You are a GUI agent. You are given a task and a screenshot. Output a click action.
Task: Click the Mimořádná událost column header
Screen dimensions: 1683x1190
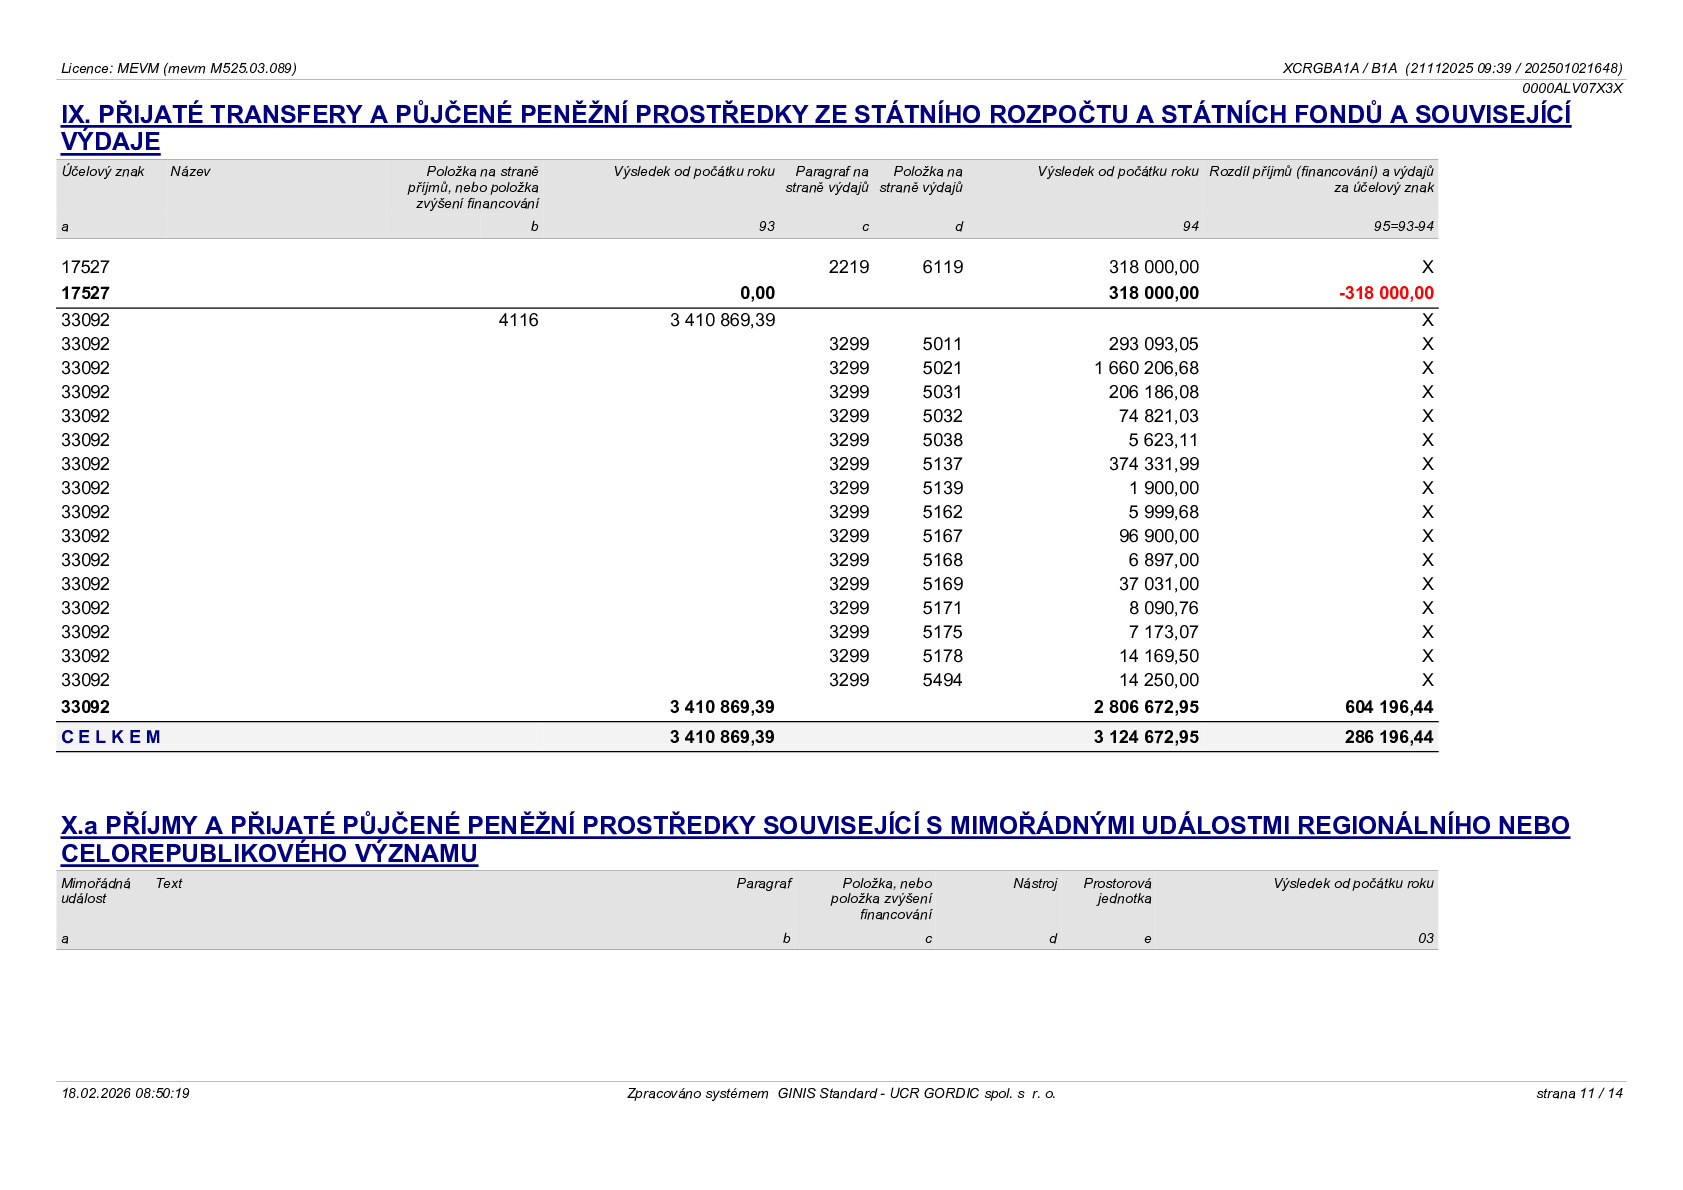[96, 890]
